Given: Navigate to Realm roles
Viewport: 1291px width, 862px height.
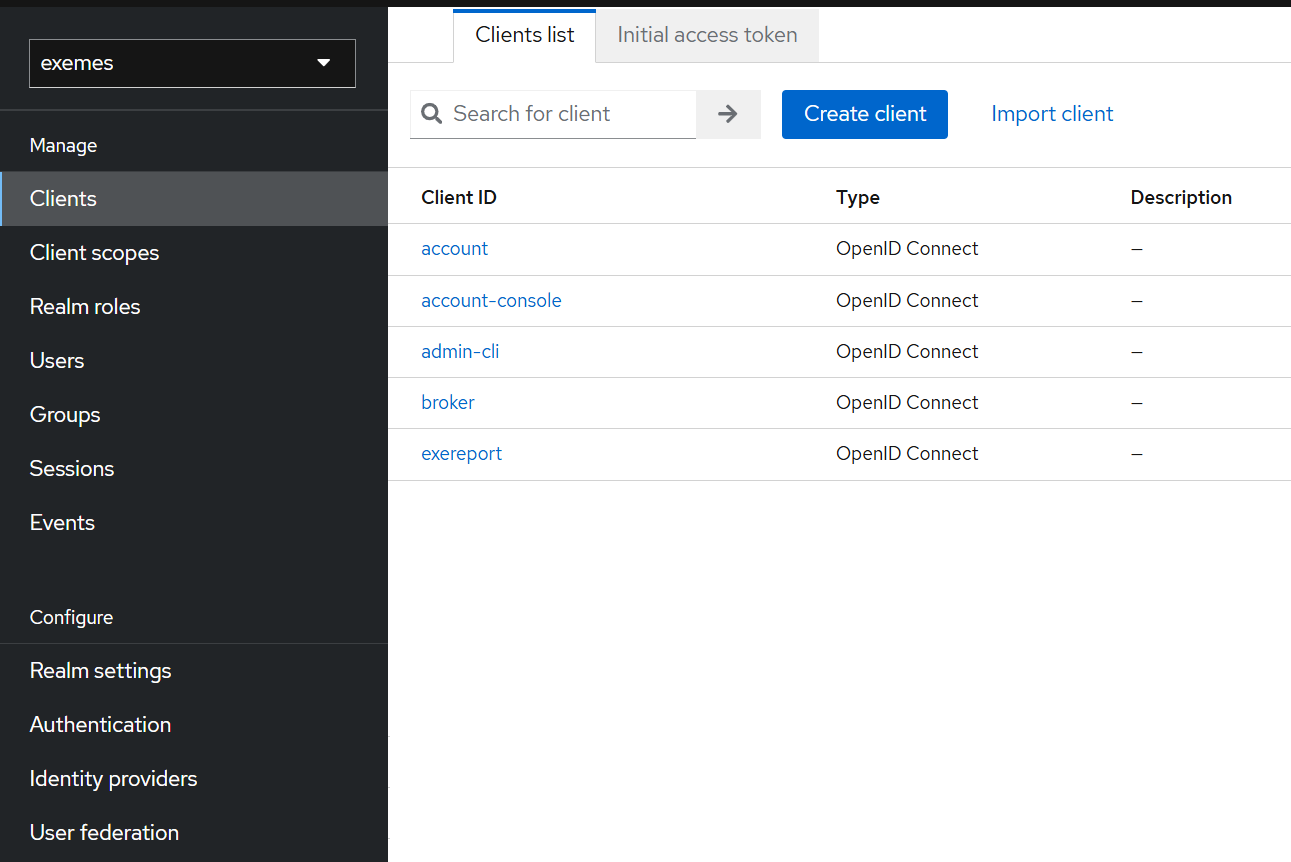Looking at the screenshot, I should pyautogui.click(x=85, y=307).
